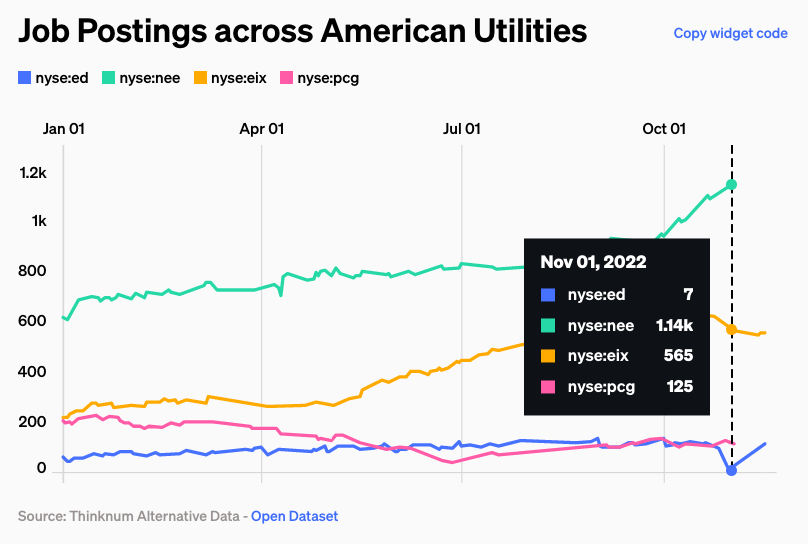
Task: Click the Oct 01 axis label
Action: coord(664,129)
